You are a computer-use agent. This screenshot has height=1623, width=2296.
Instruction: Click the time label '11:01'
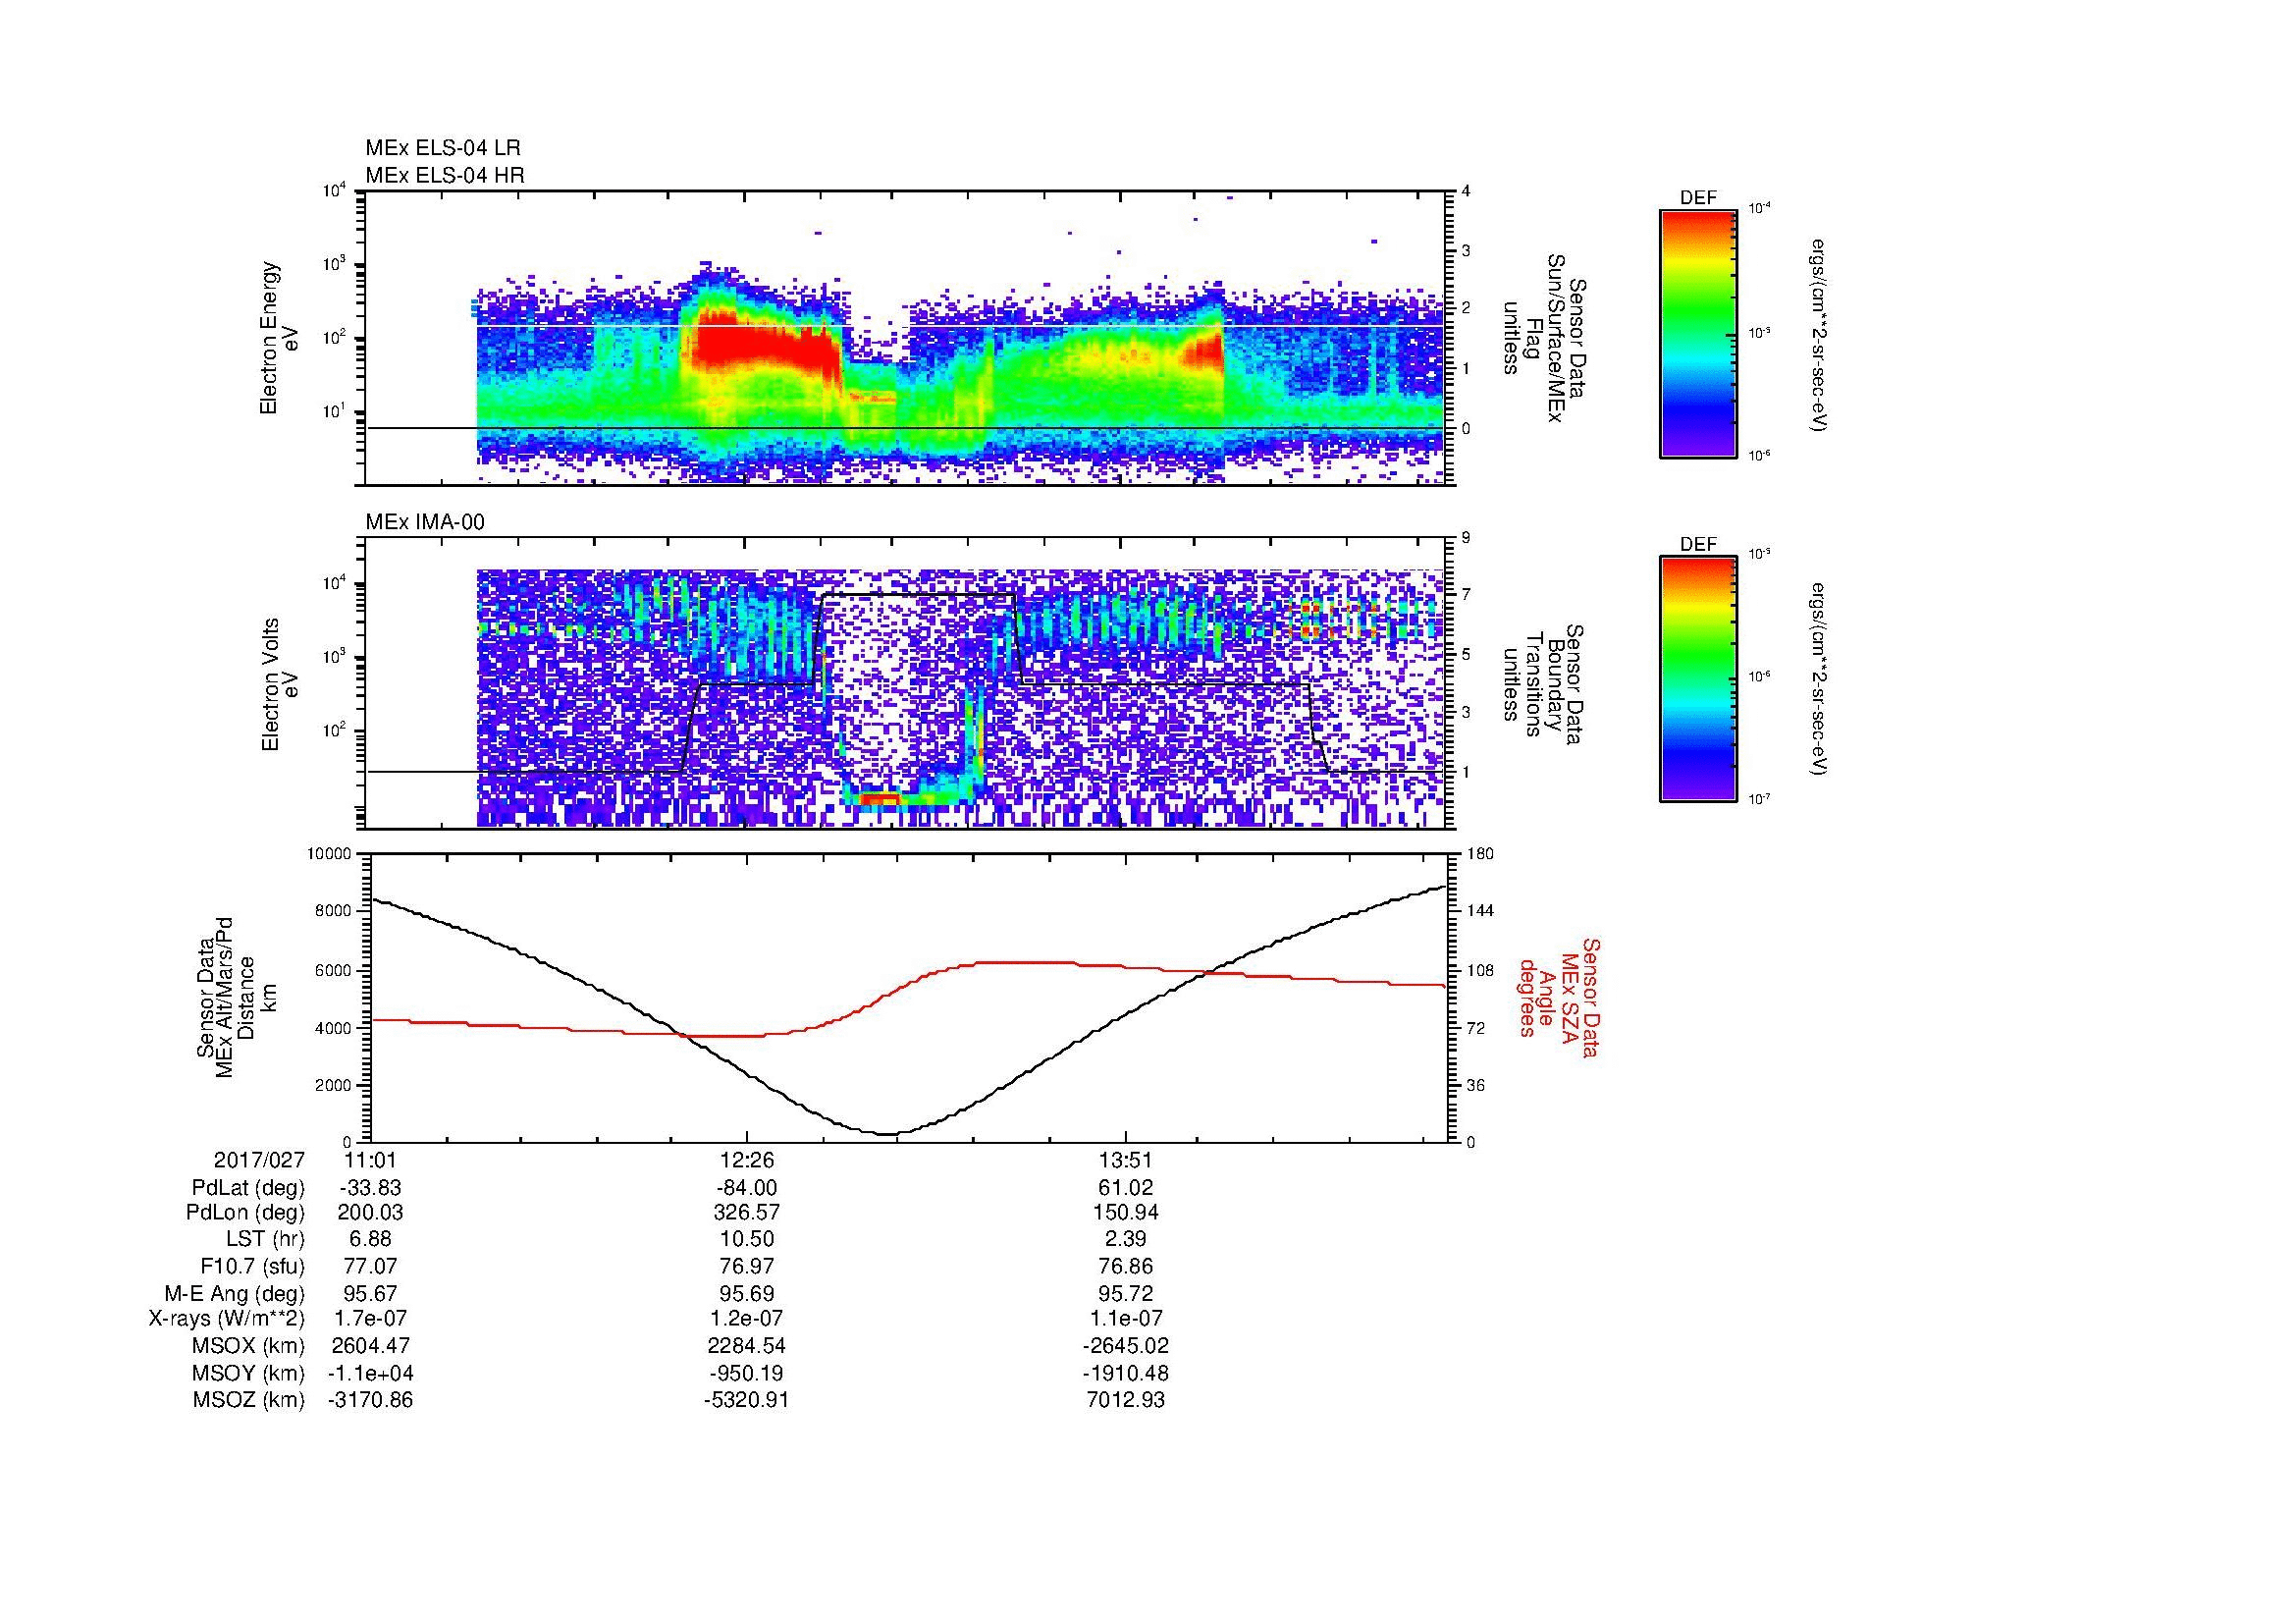pyautogui.click(x=370, y=1160)
